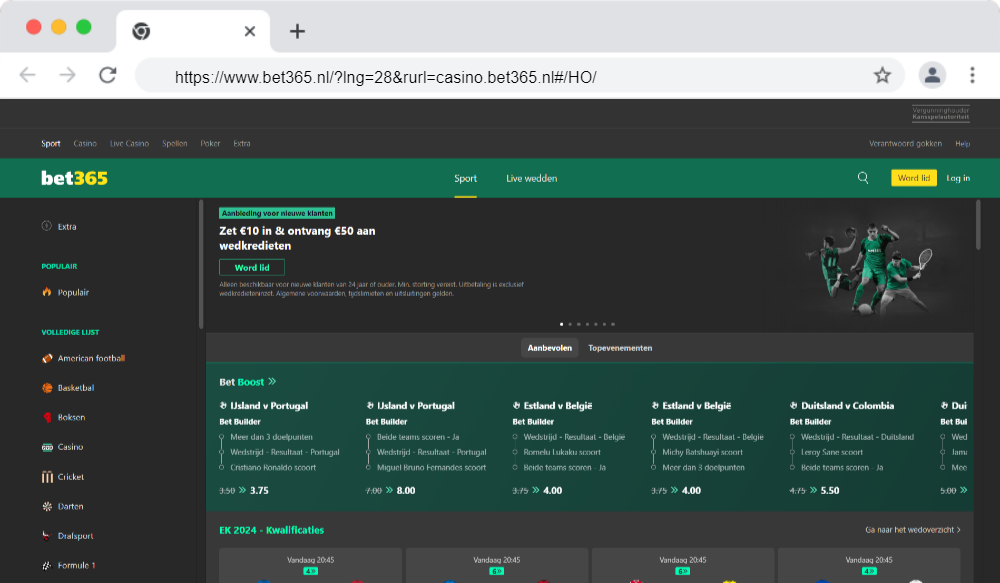Click the Boksen glove icon
This screenshot has height=583, width=1000.
[47, 417]
